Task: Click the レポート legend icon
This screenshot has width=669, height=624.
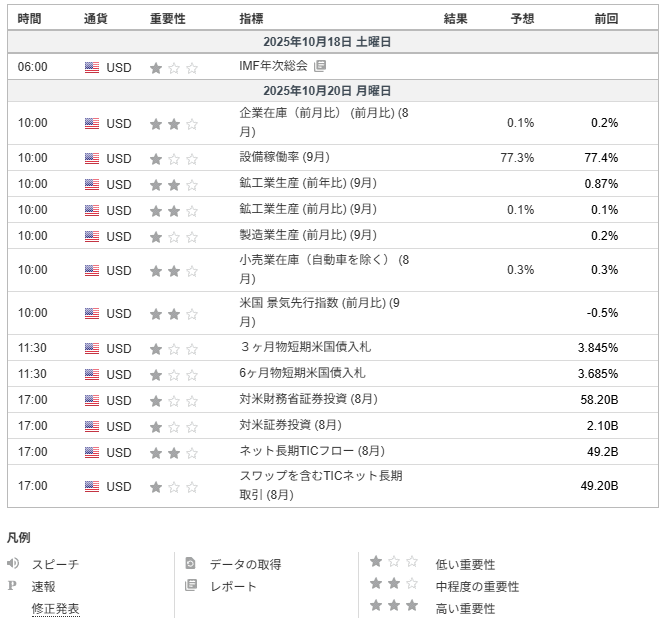Action: pos(190,586)
